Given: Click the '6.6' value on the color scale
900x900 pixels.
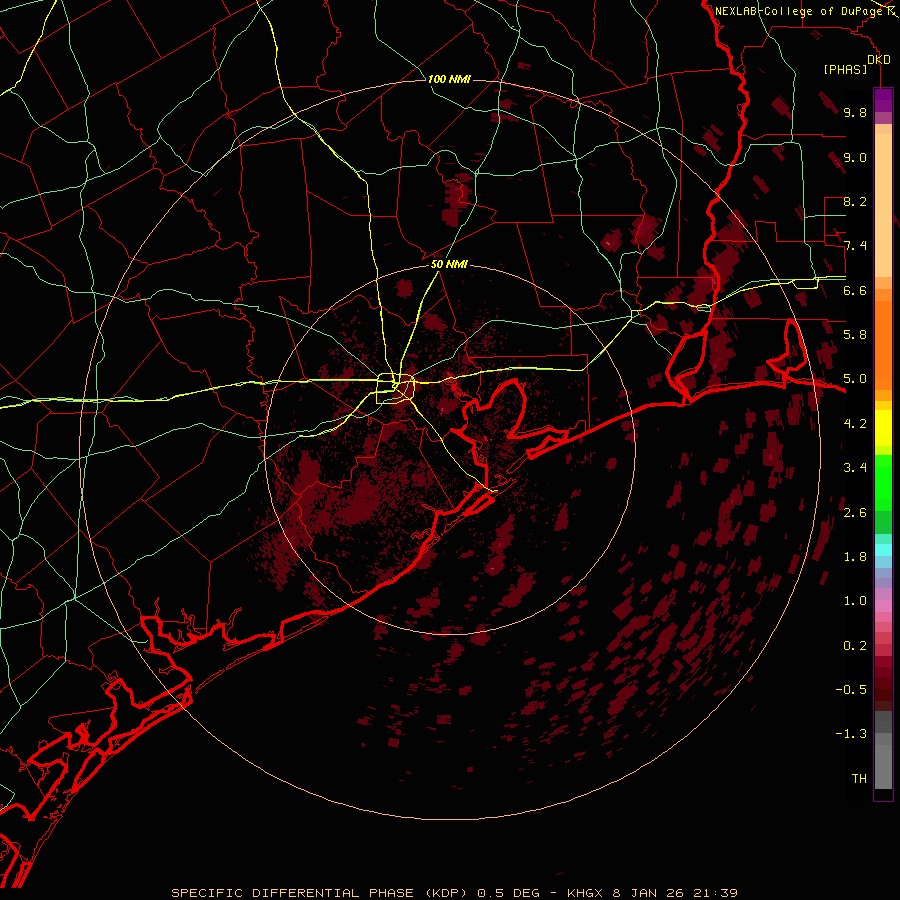Looking at the screenshot, I should [x=855, y=290].
